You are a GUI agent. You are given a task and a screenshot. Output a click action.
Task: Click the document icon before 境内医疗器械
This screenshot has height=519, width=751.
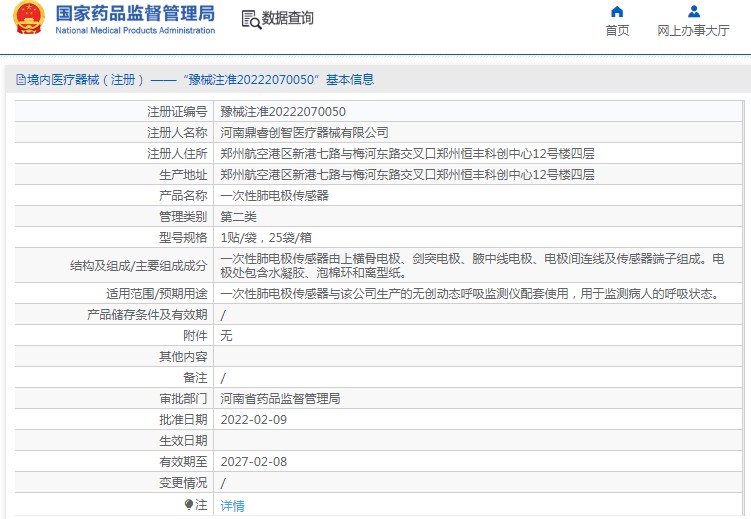point(21,79)
